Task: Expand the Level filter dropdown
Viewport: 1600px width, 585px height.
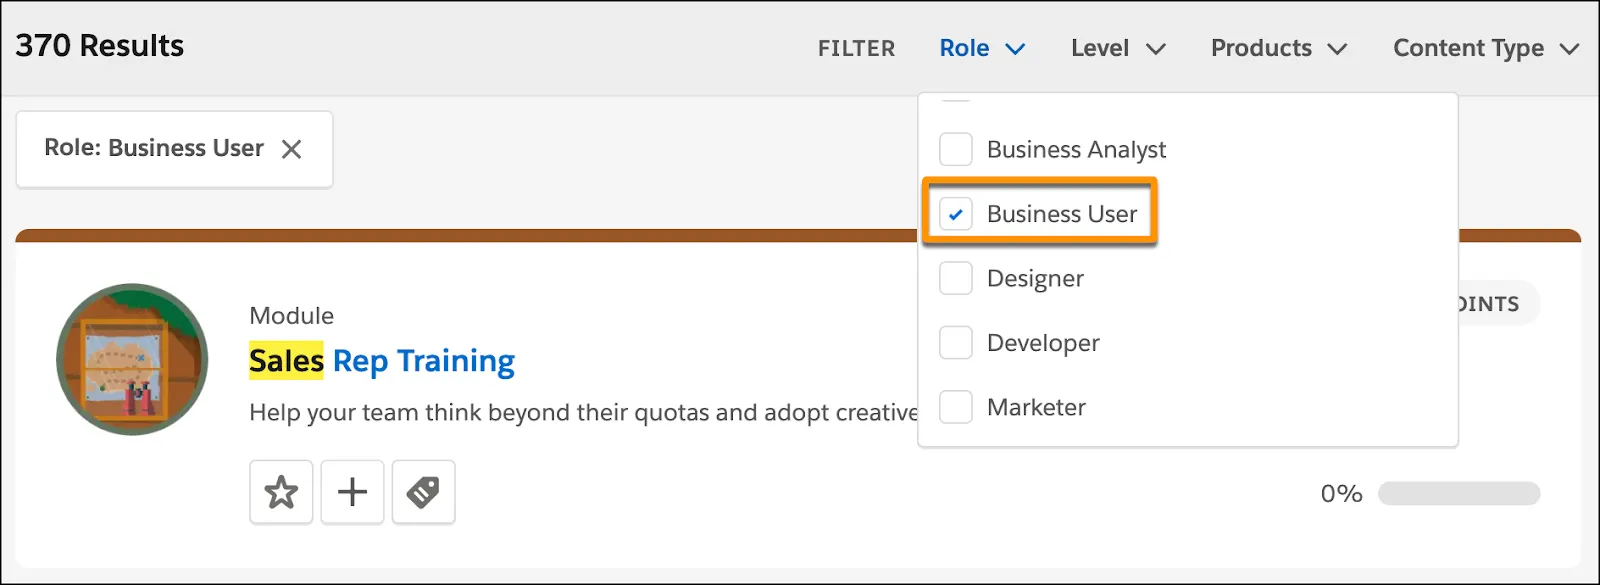Action: 1117,48
